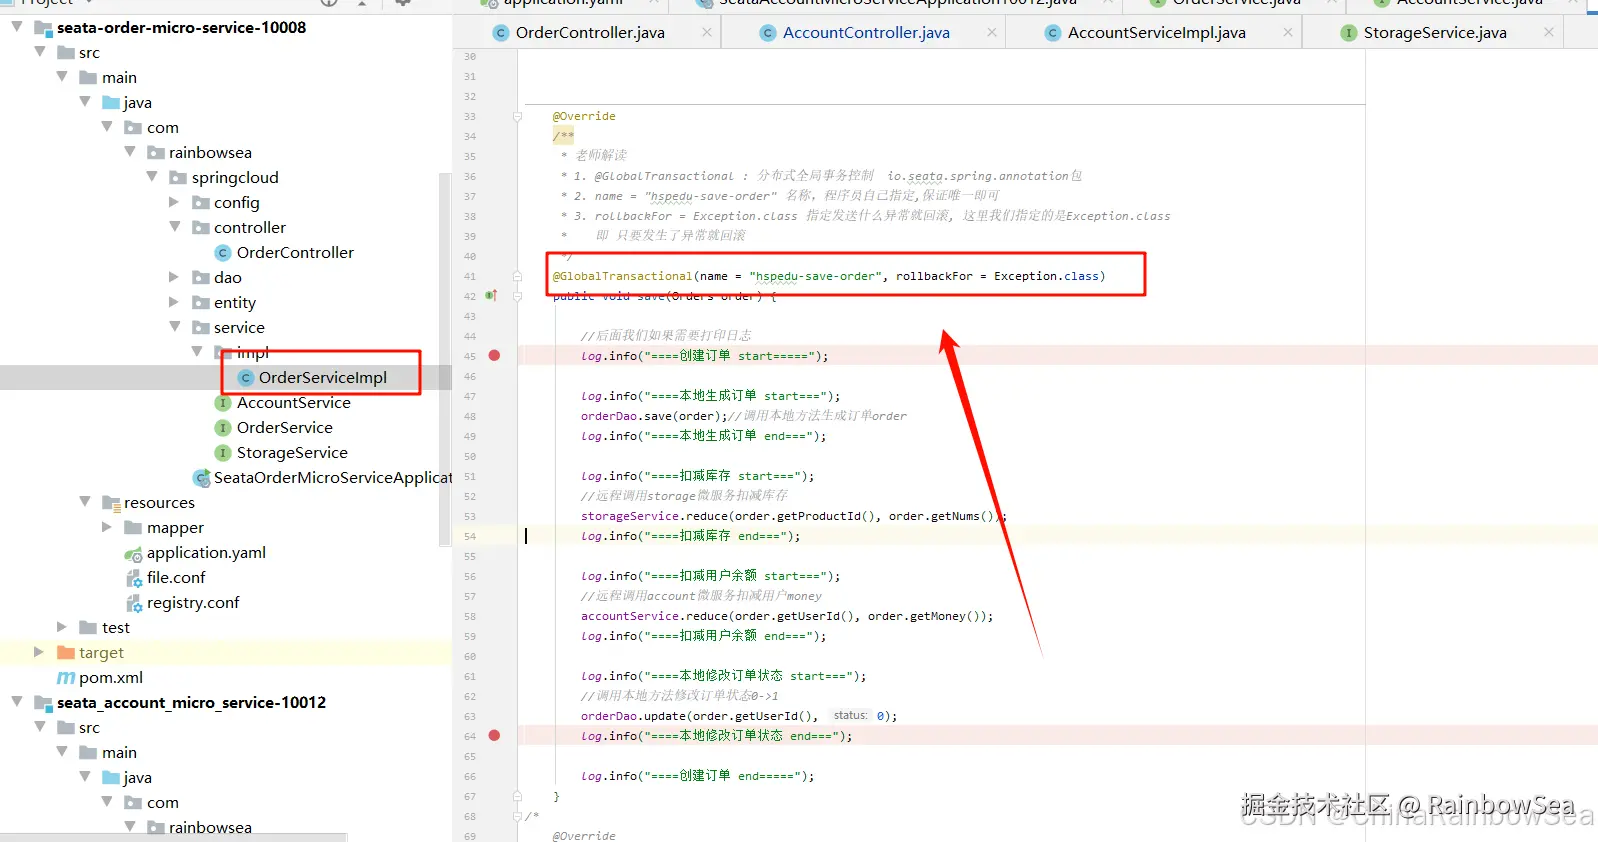Screen dimensions: 1598x842
Task: Open pom.xml of order service
Action: click(111, 677)
